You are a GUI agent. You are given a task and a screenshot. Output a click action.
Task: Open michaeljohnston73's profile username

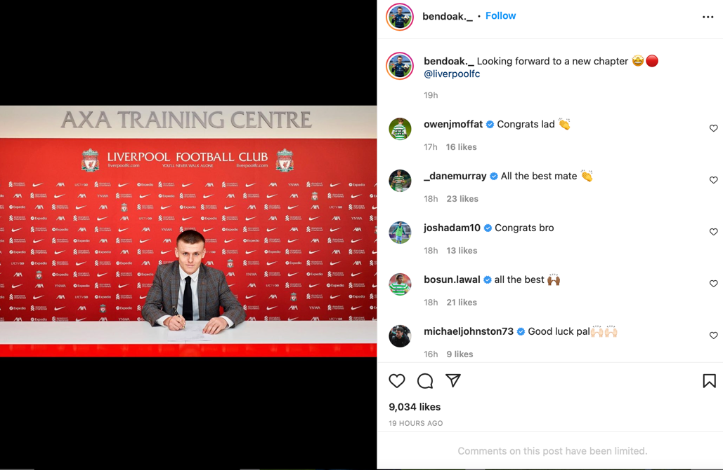point(468,331)
